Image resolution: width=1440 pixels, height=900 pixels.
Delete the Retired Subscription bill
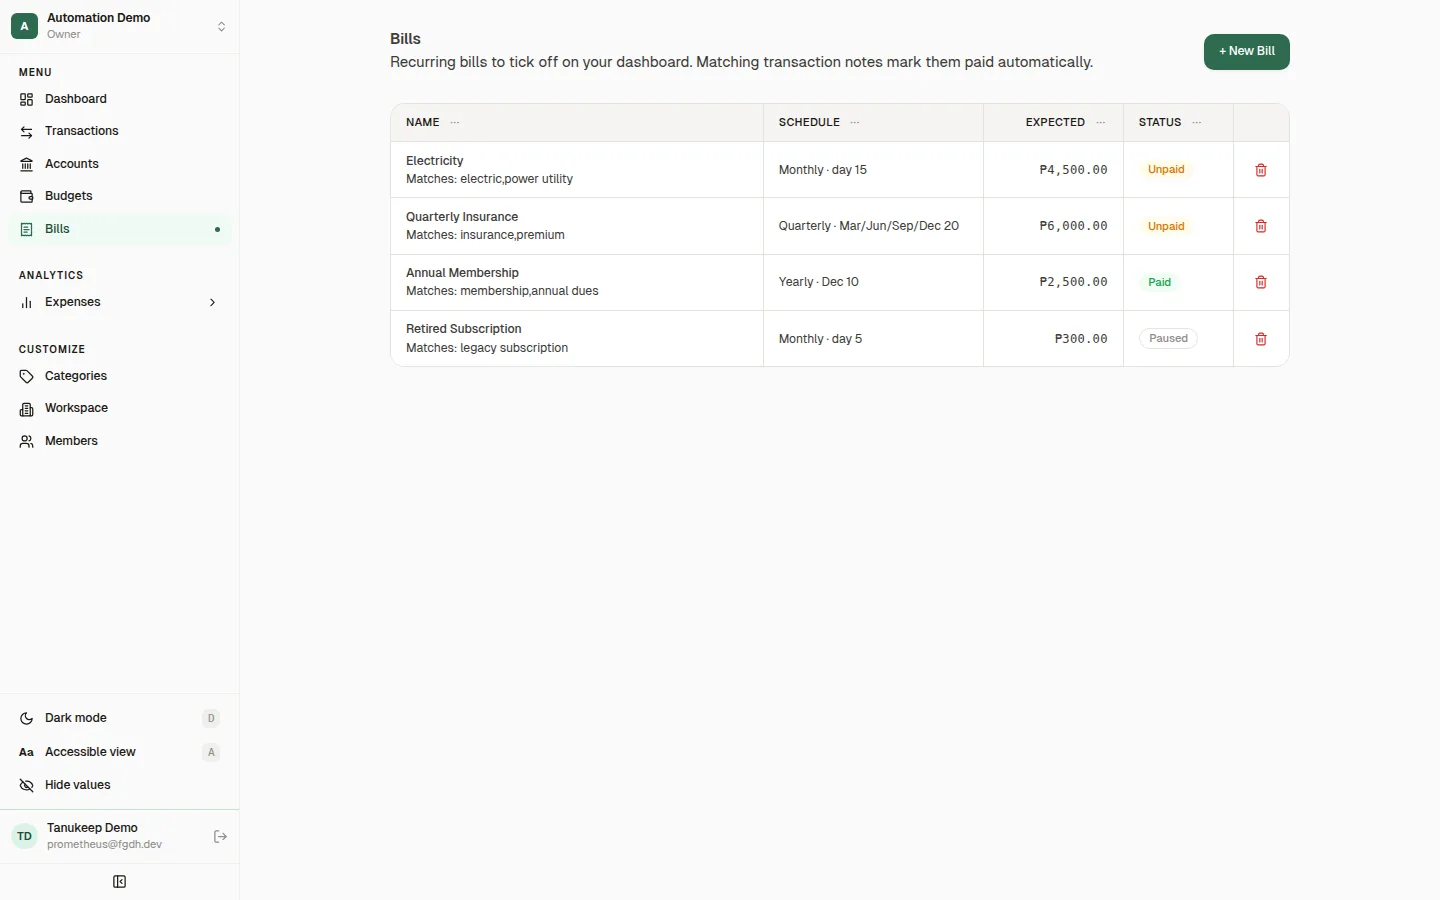pos(1261,339)
